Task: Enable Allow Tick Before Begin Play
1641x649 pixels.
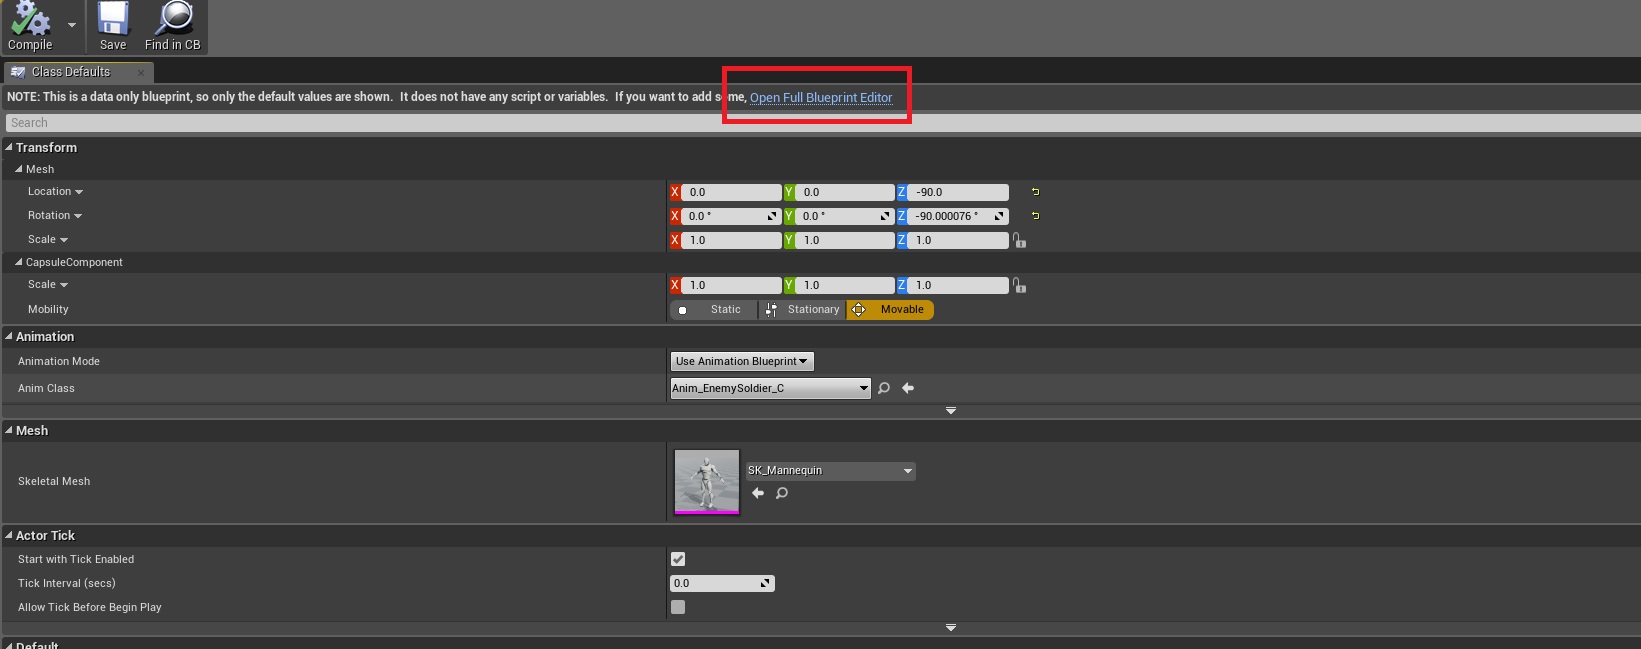Action: pyautogui.click(x=678, y=607)
